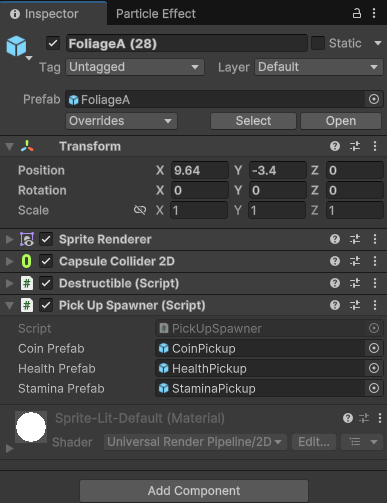
Task: Toggle the Static checkbox
Action: (318, 43)
